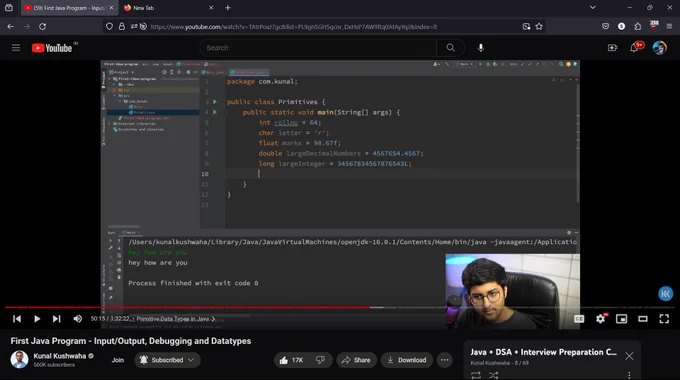Image resolution: width=680 pixels, height=380 pixels.
Task: Open tracking protection shield in address bar
Action: (109, 26)
